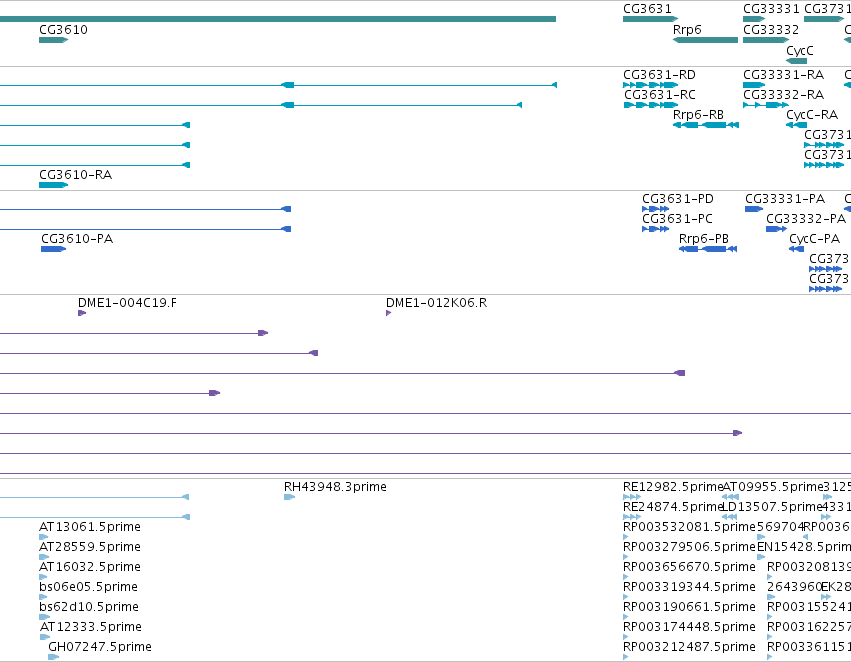851x662 pixels.
Task: Click EST AT28559.5prime
Action: coord(90,548)
